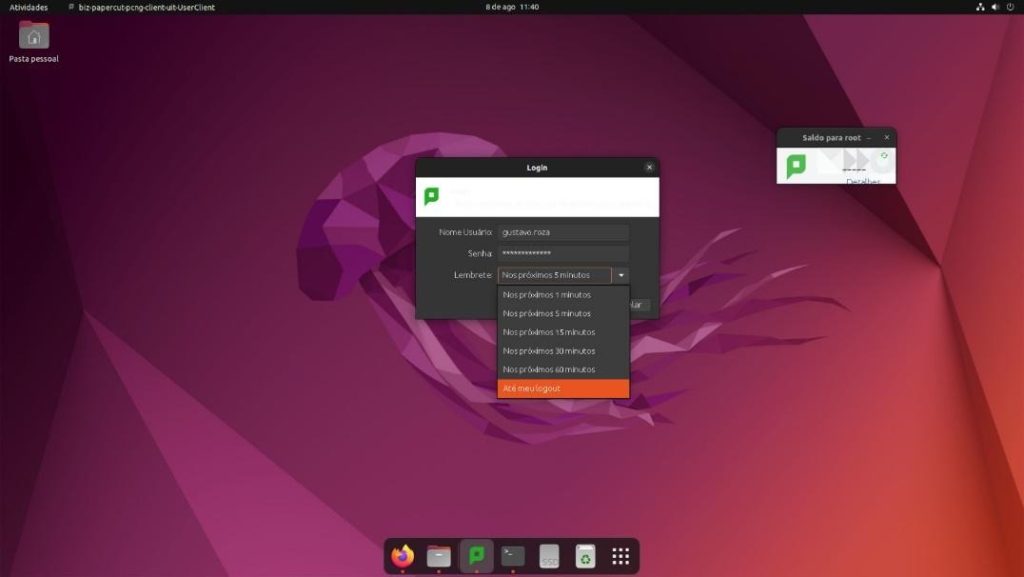Launch the Terminal from the dock
1024x577 pixels.
(513, 556)
